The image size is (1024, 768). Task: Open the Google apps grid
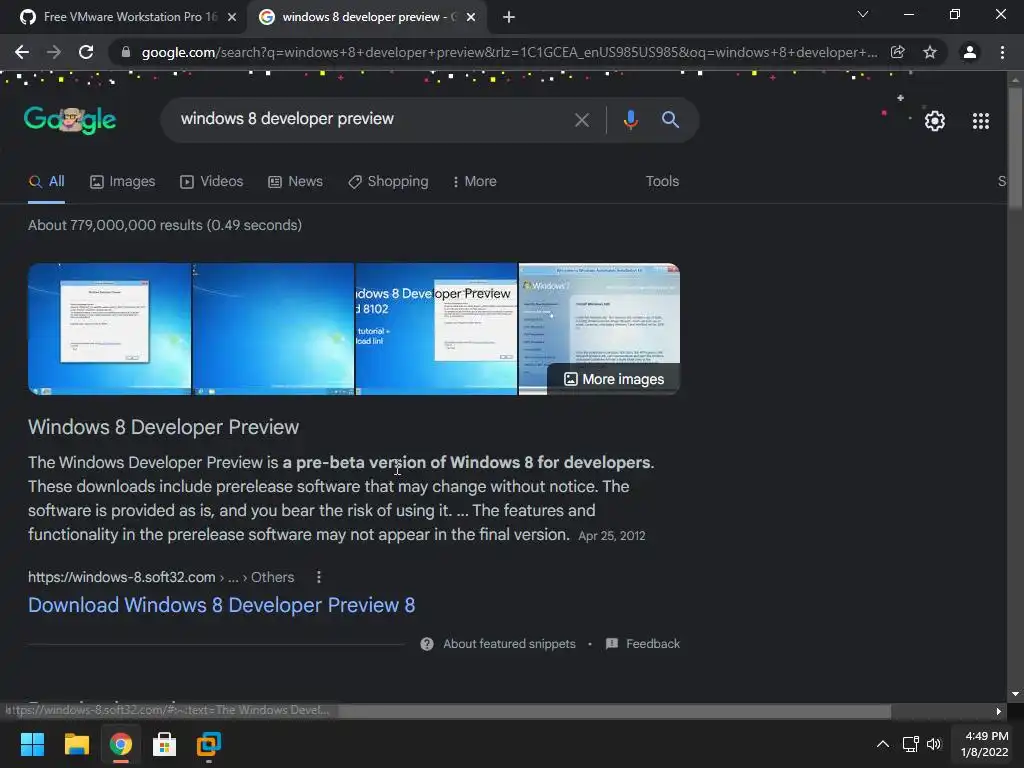[x=981, y=121]
